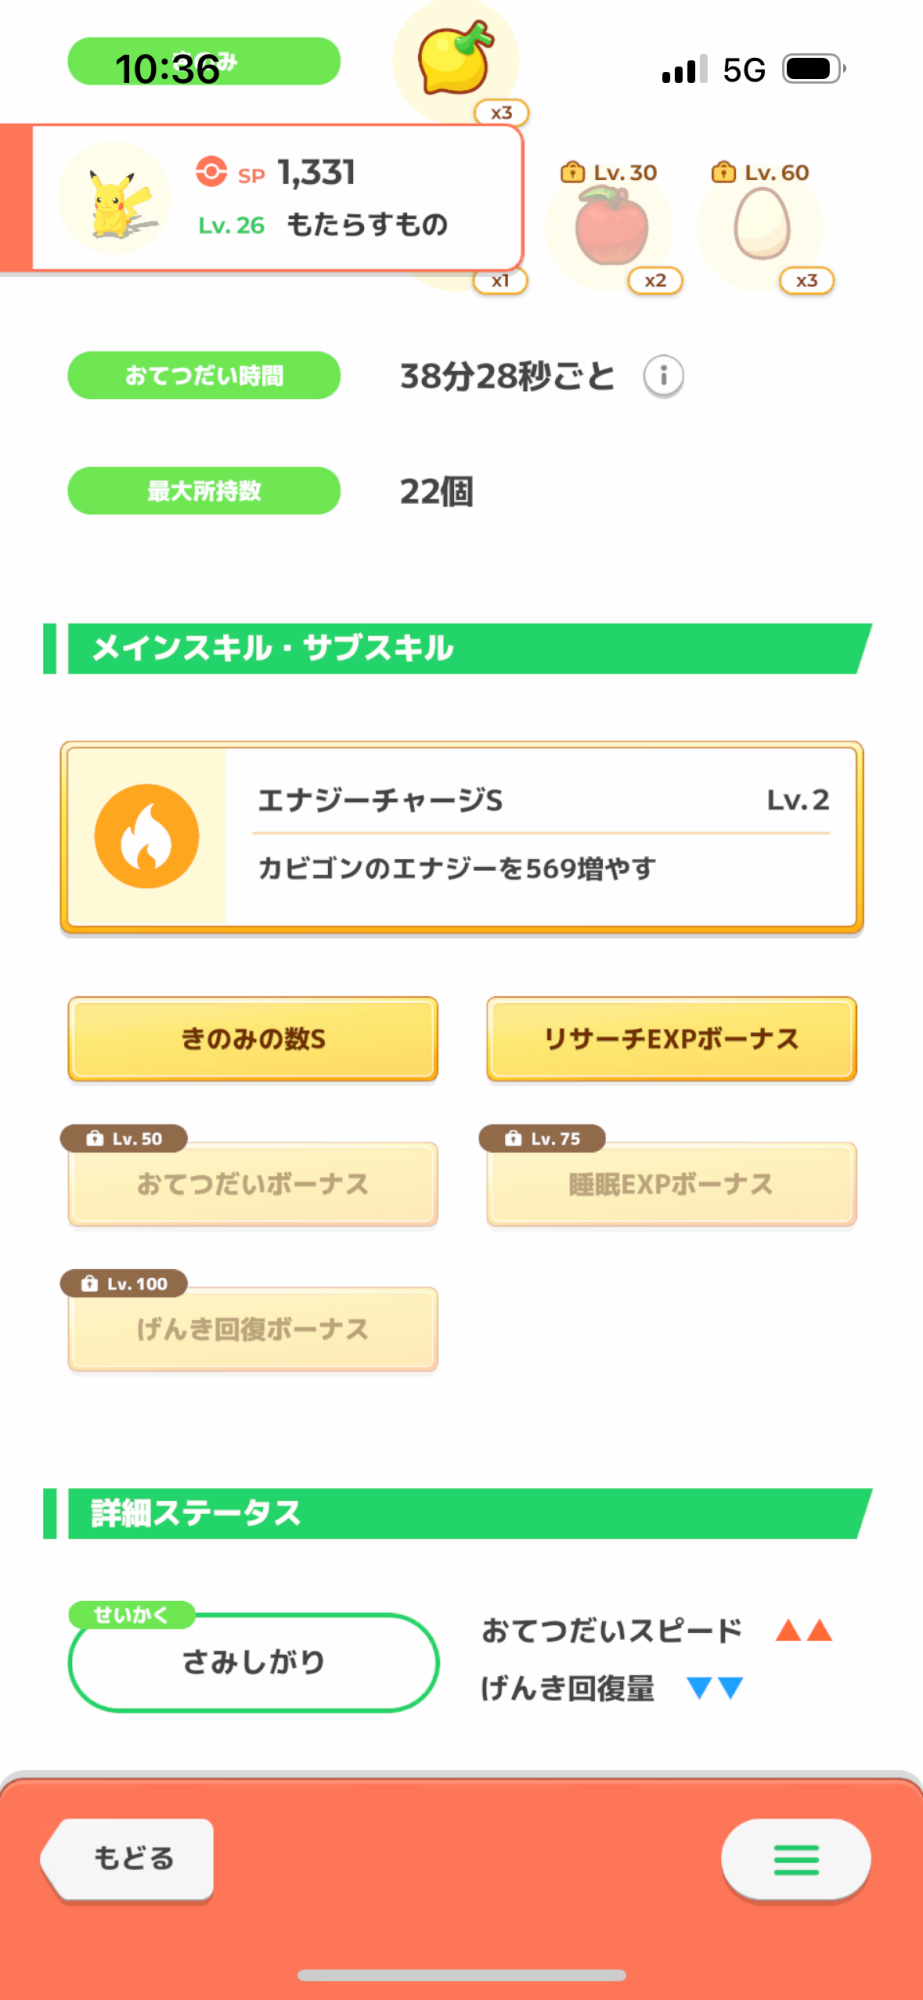Tap the locked Lv. 60 egg ingredient

[762, 226]
